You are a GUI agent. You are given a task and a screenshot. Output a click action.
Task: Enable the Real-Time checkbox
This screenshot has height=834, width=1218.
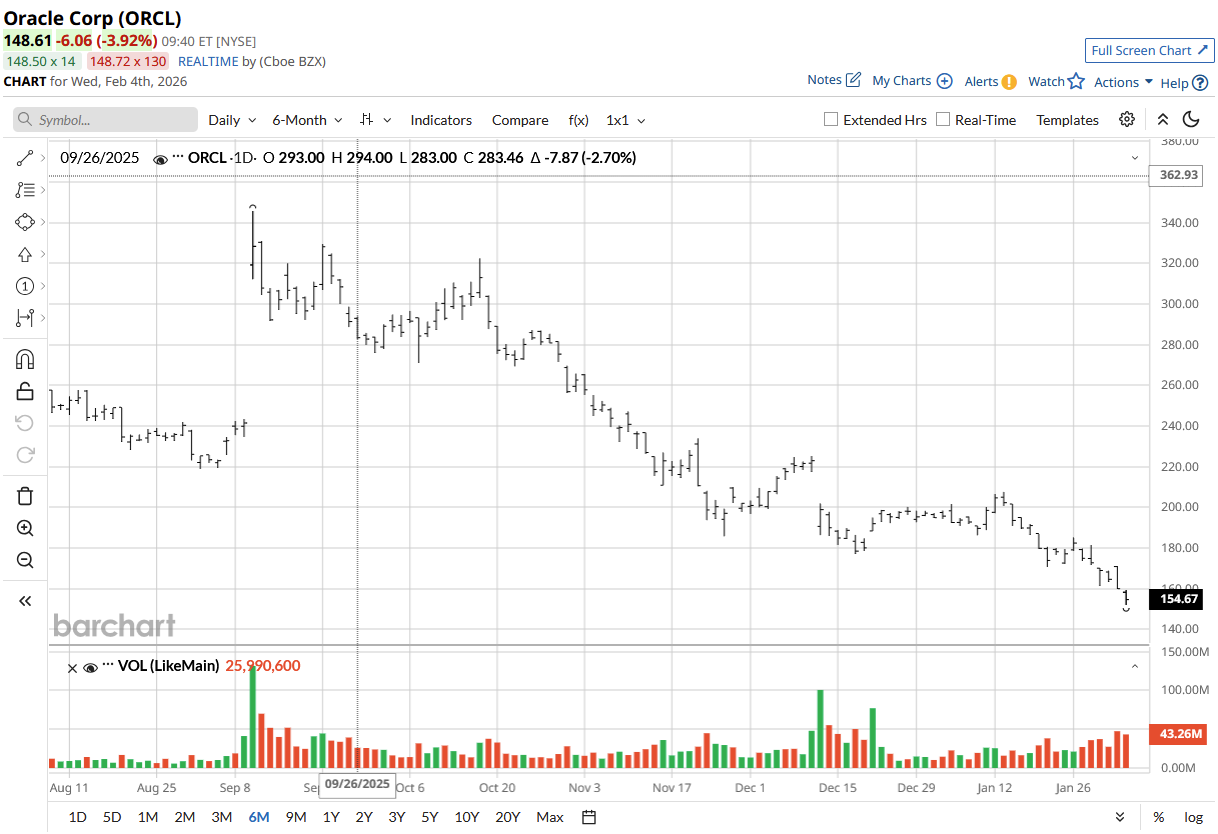tap(943, 119)
